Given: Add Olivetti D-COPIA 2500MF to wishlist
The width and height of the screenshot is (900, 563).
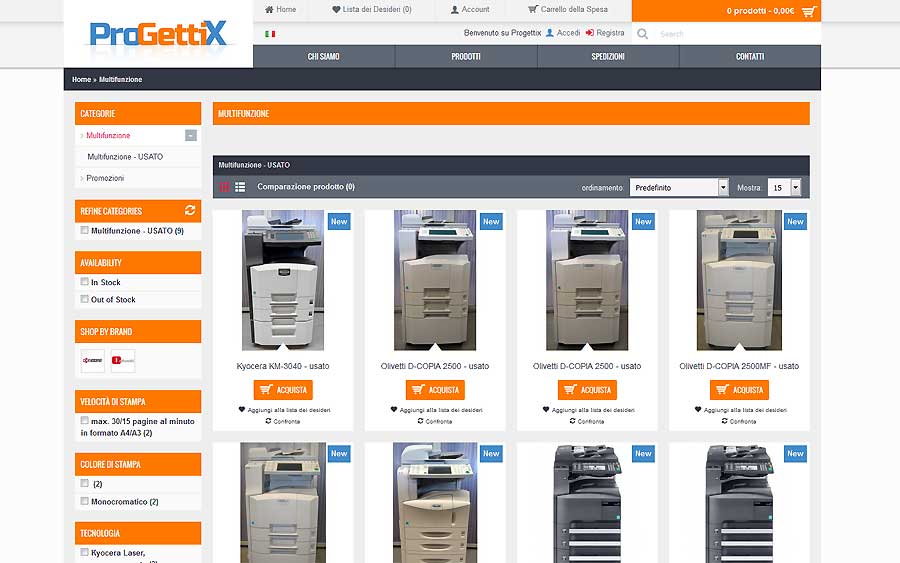Looking at the screenshot, I should 740,410.
